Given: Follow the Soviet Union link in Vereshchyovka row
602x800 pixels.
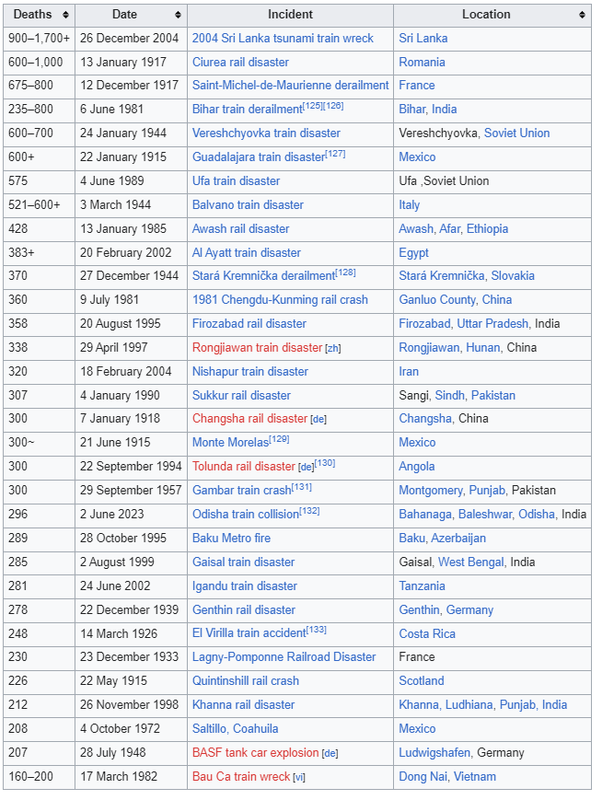Looking at the screenshot, I should (x=517, y=133).
